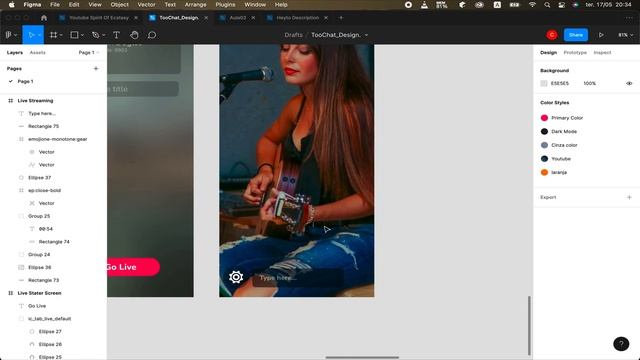Click the Drafts breadcrumb link
The image size is (640, 360).
tap(293, 35)
